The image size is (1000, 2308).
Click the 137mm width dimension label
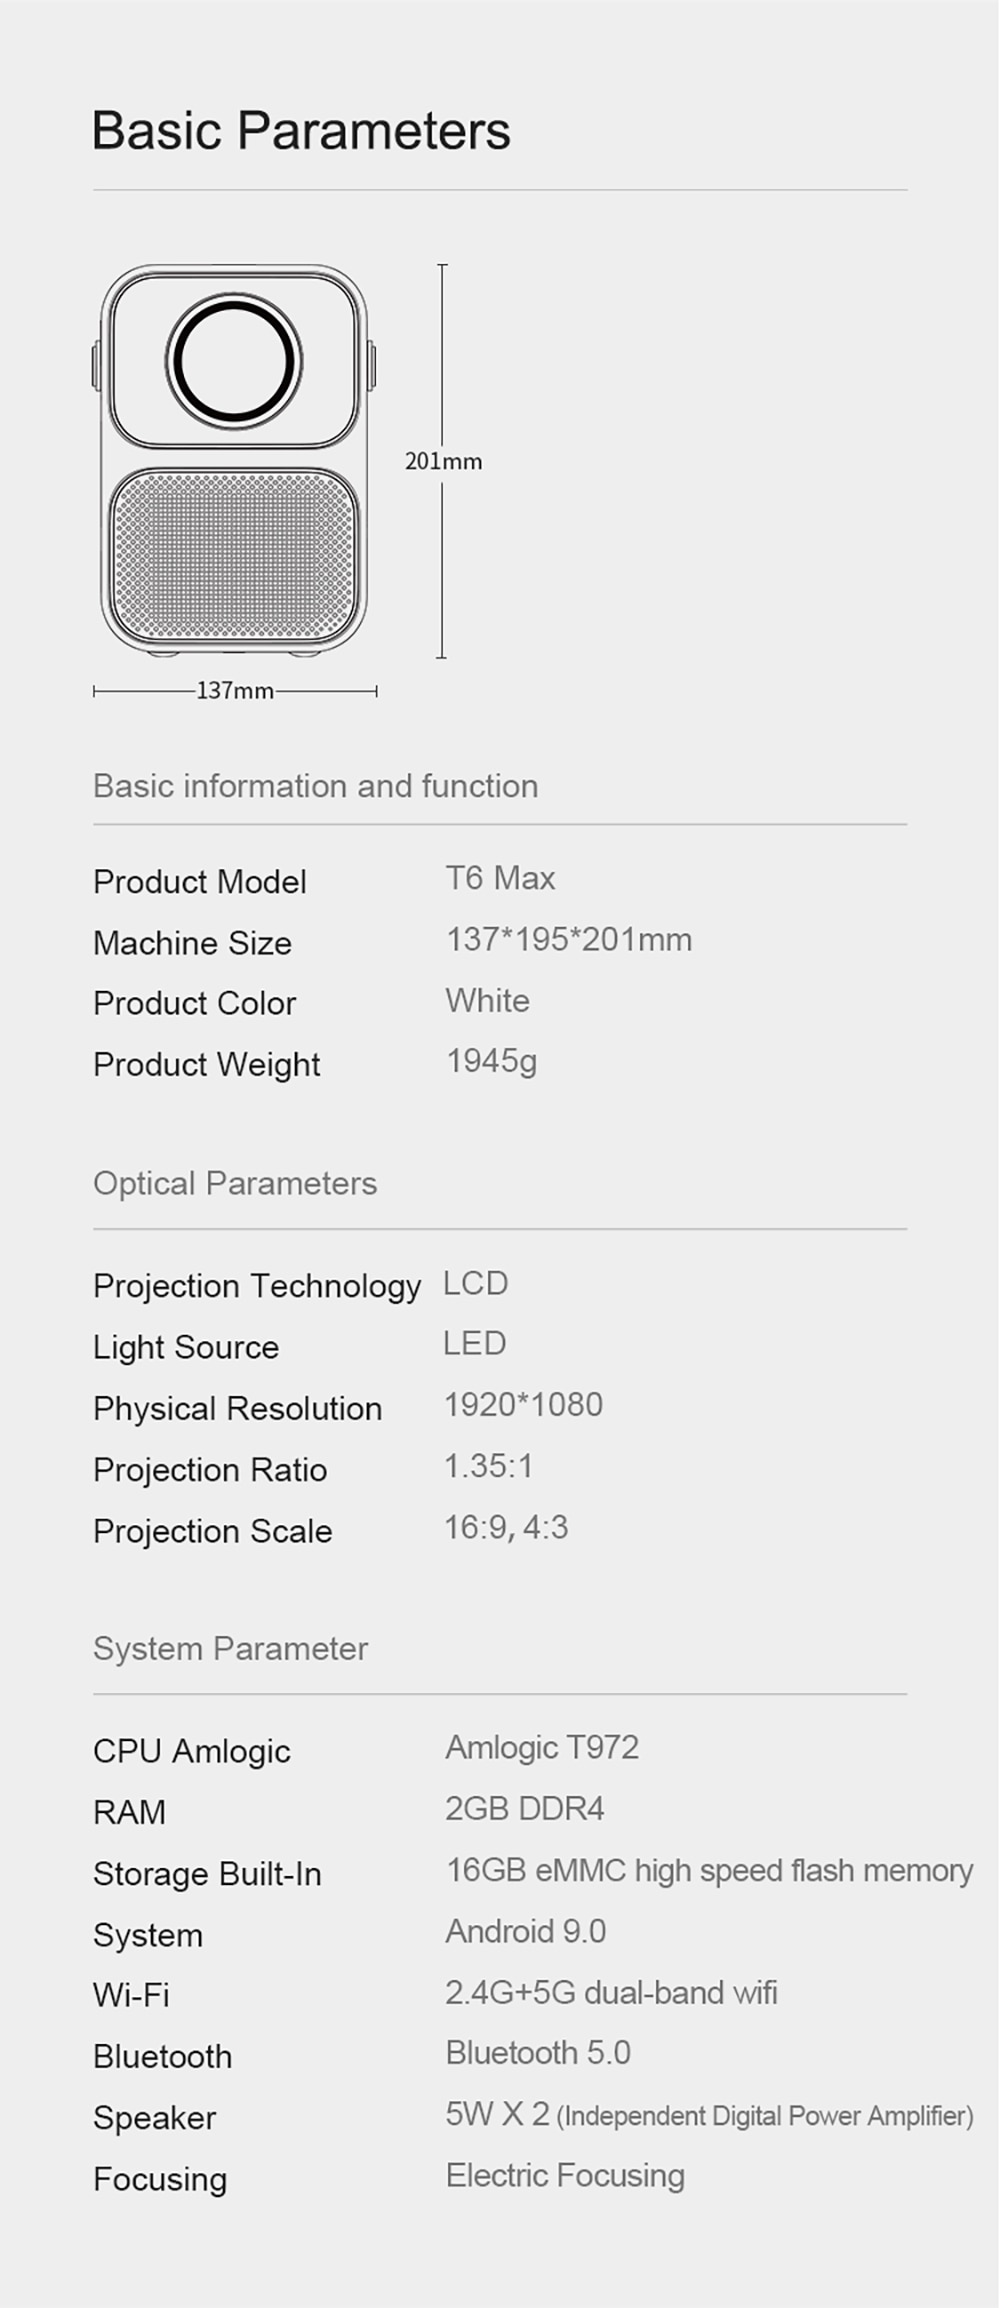click(235, 690)
